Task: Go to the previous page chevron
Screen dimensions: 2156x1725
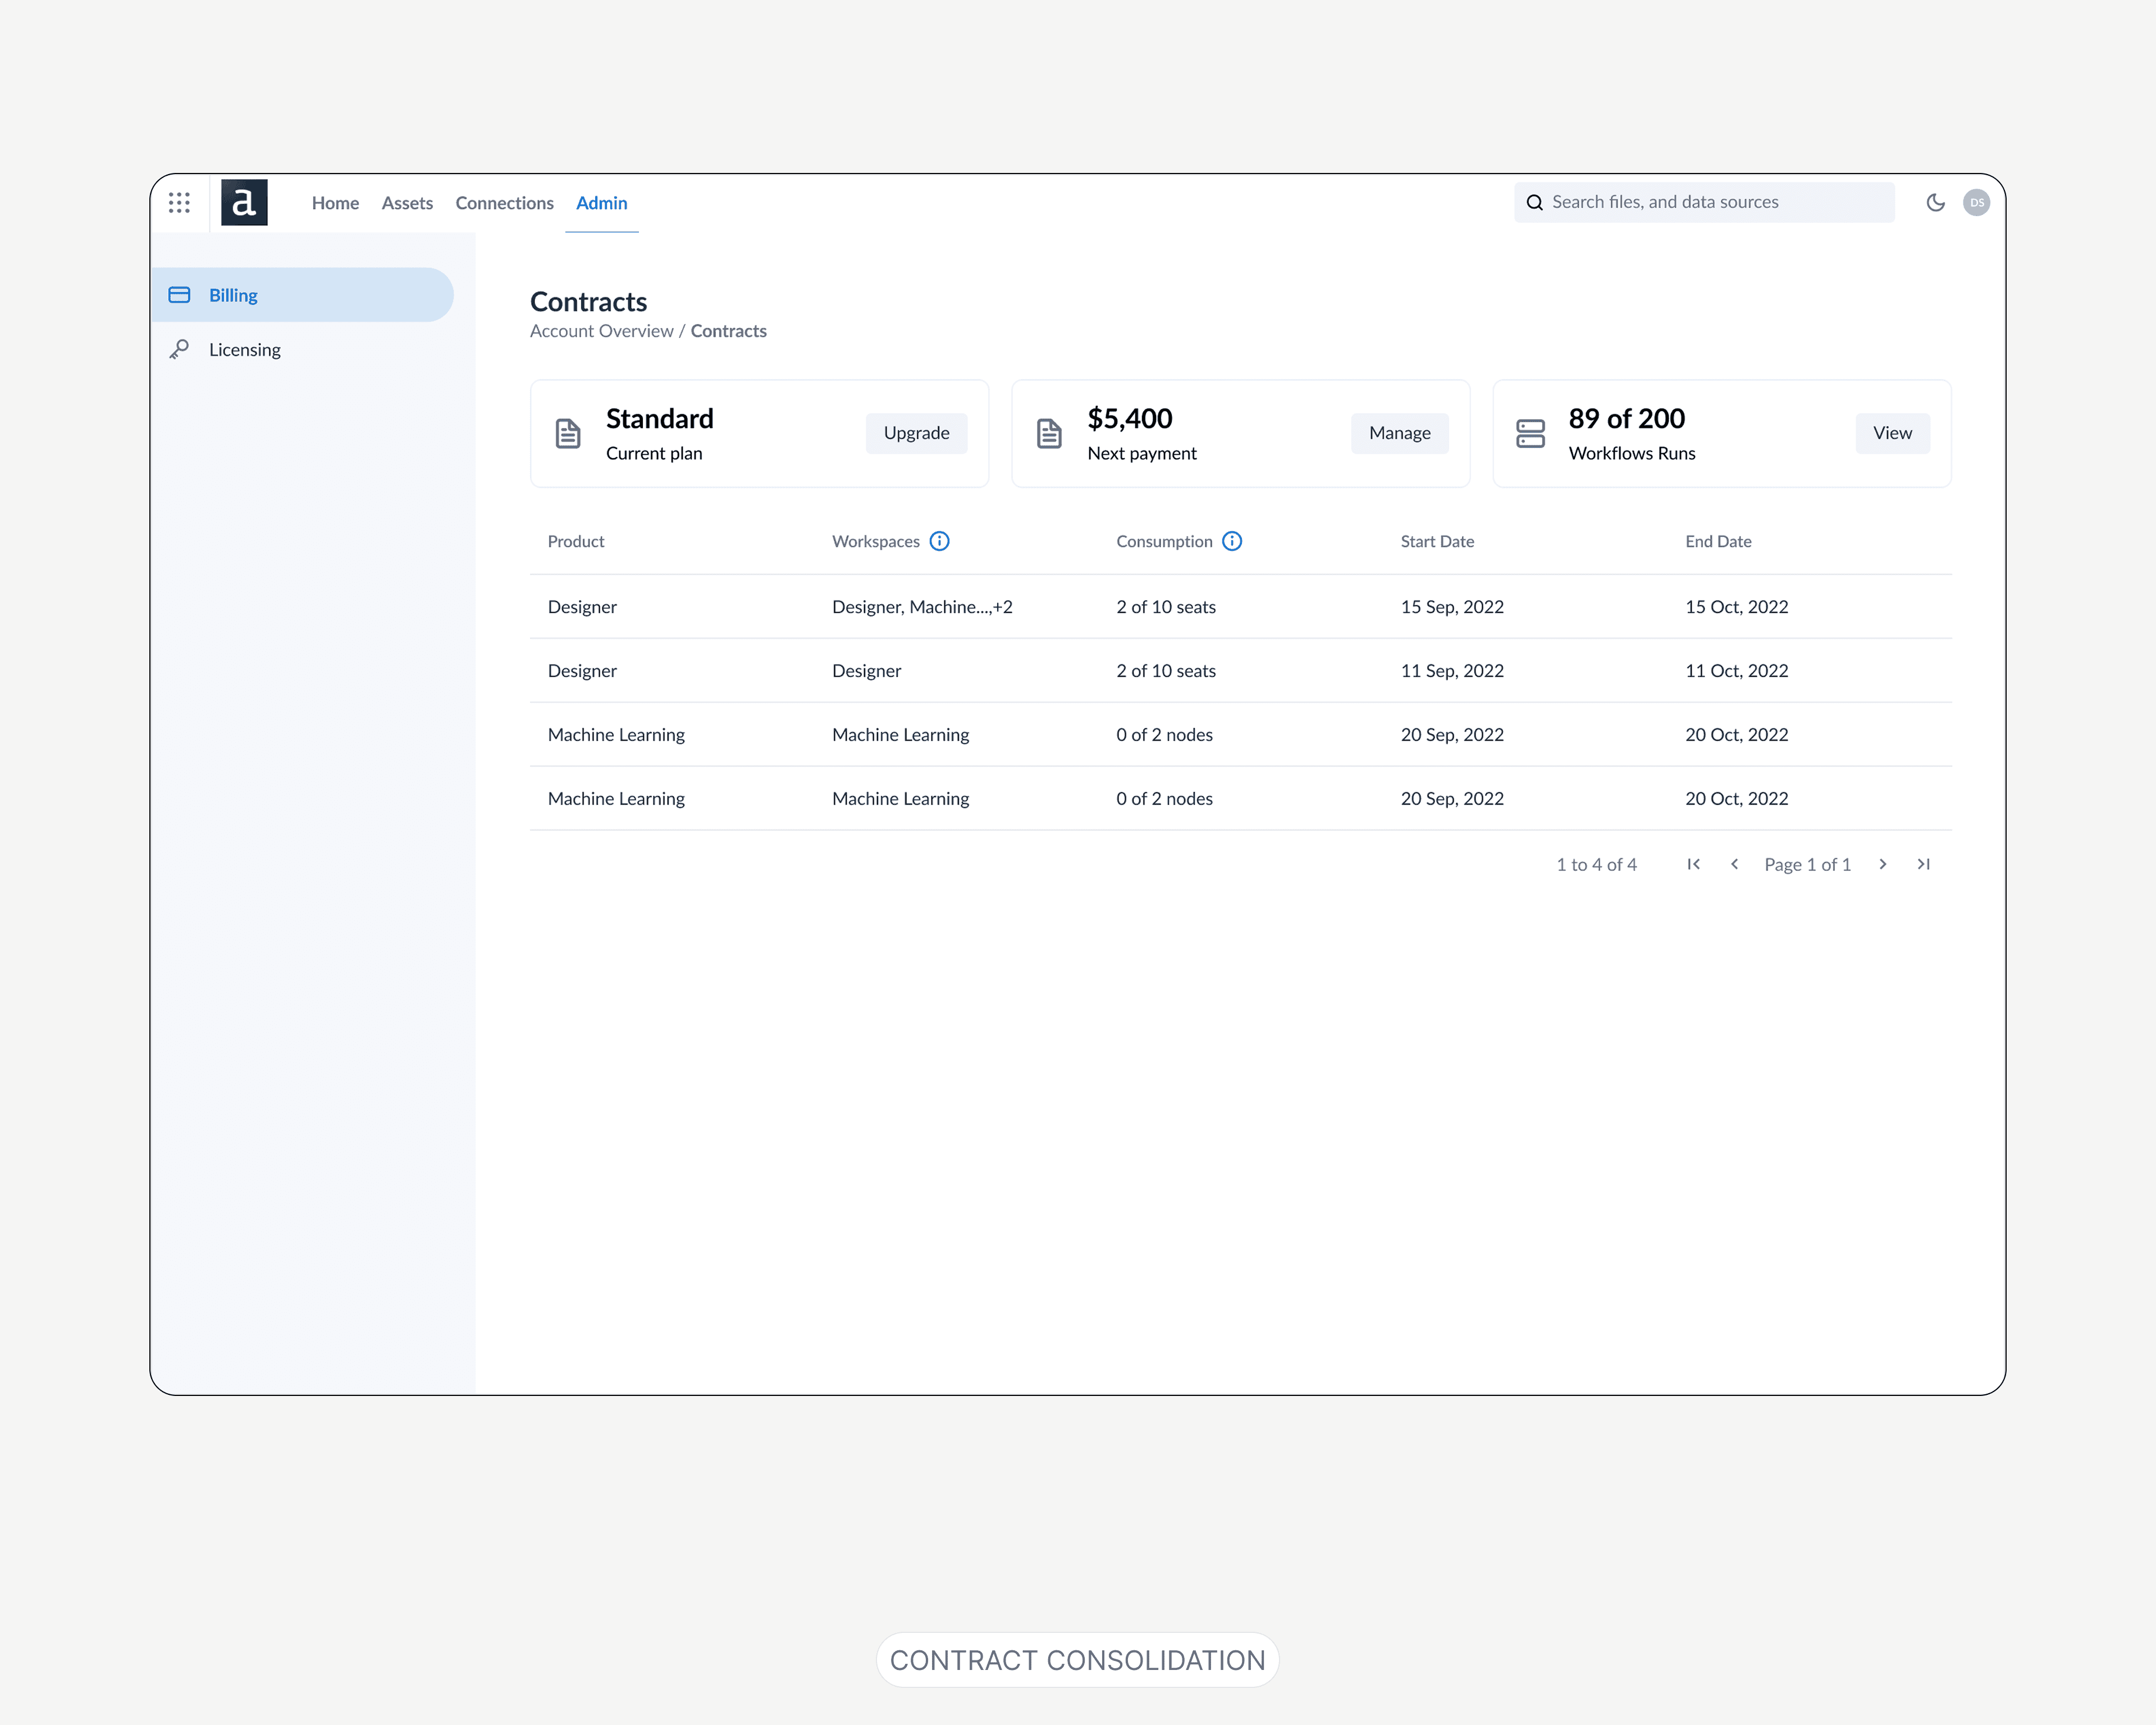Action: 1734,864
